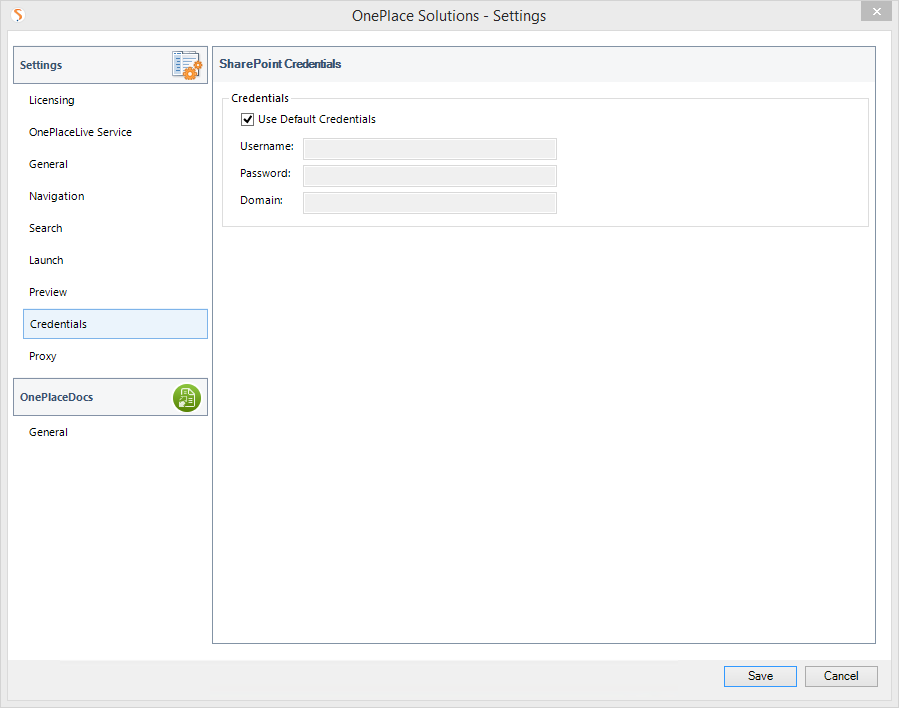Uncheck Use Default Credentials checkbox

click(x=248, y=119)
